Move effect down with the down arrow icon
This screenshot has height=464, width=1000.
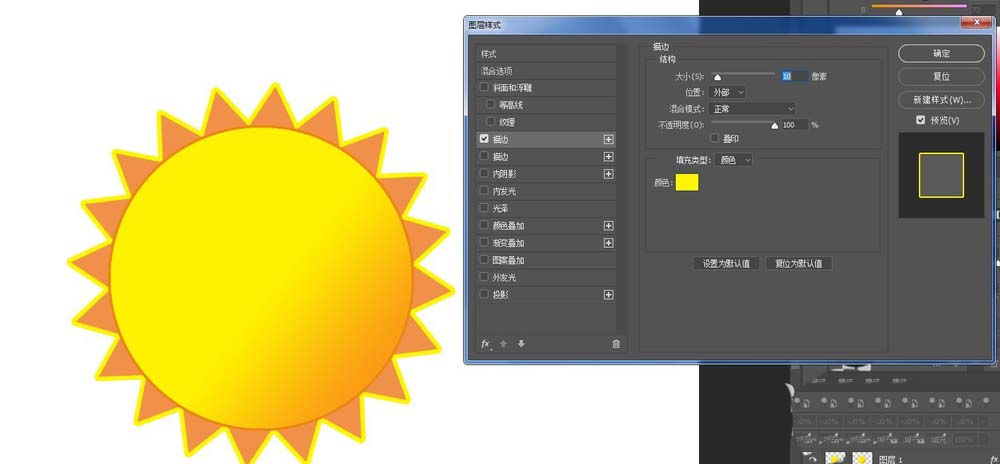pos(521,344)
